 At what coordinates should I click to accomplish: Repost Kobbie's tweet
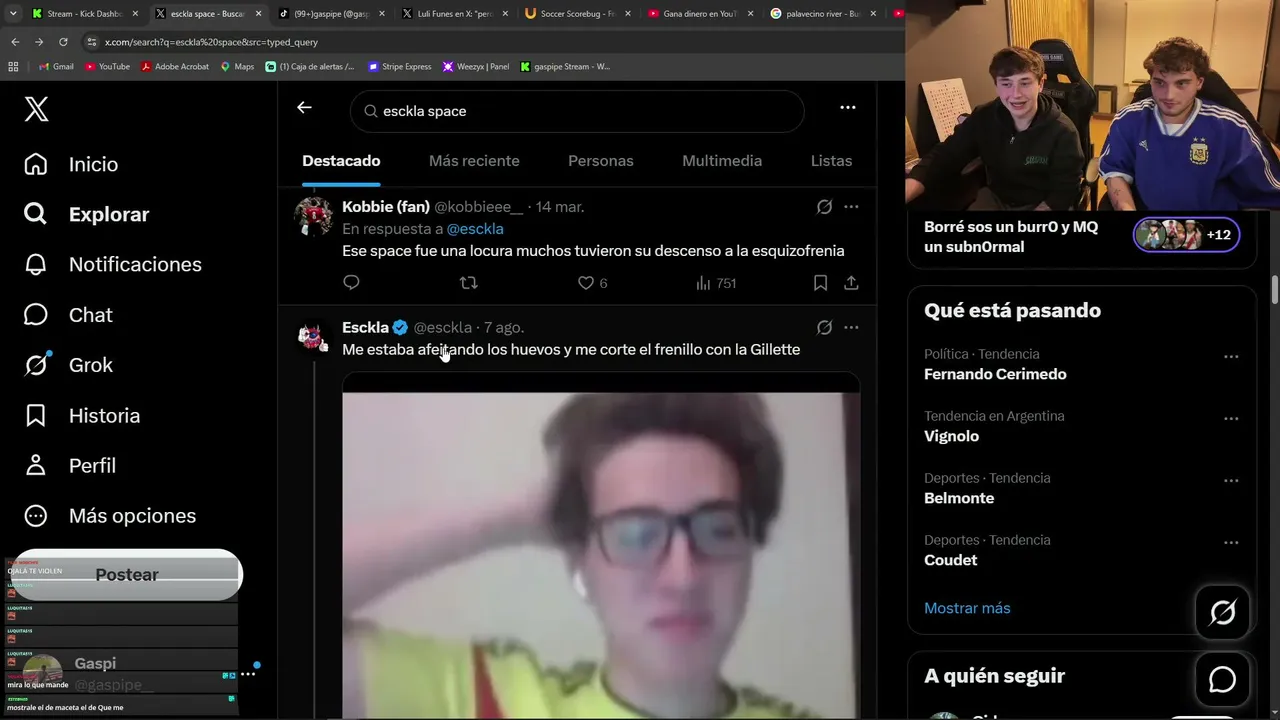(x=468, y=283)
